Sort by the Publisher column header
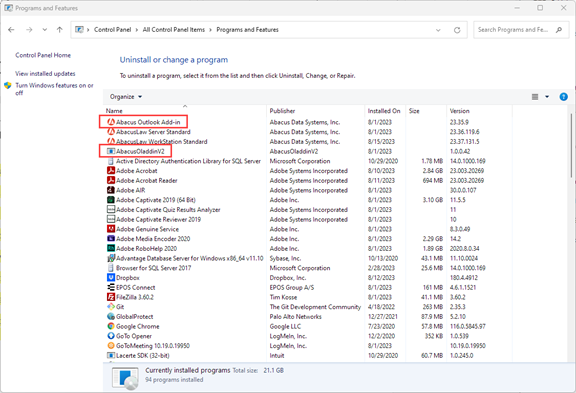Viewport: 576px width, 393px height. 315,111
